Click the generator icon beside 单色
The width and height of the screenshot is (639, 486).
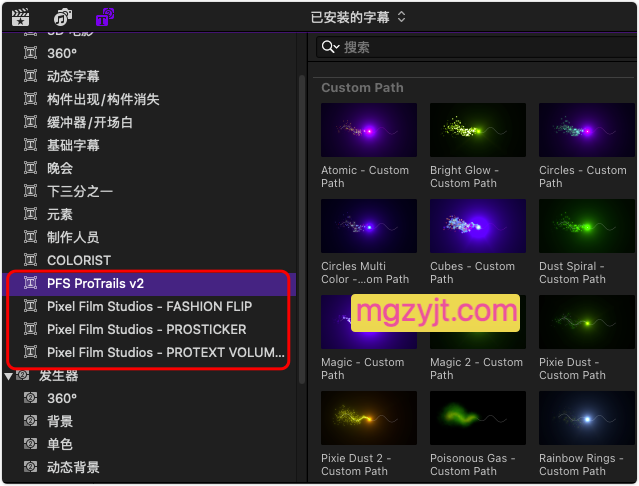pyautogui.click(x=31, y=443)
